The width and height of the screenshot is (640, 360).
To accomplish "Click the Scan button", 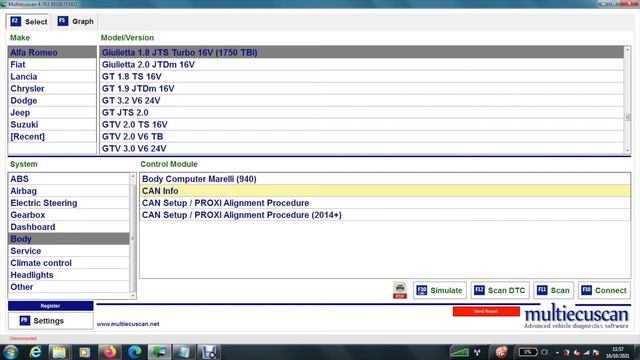I will point(553,290).
